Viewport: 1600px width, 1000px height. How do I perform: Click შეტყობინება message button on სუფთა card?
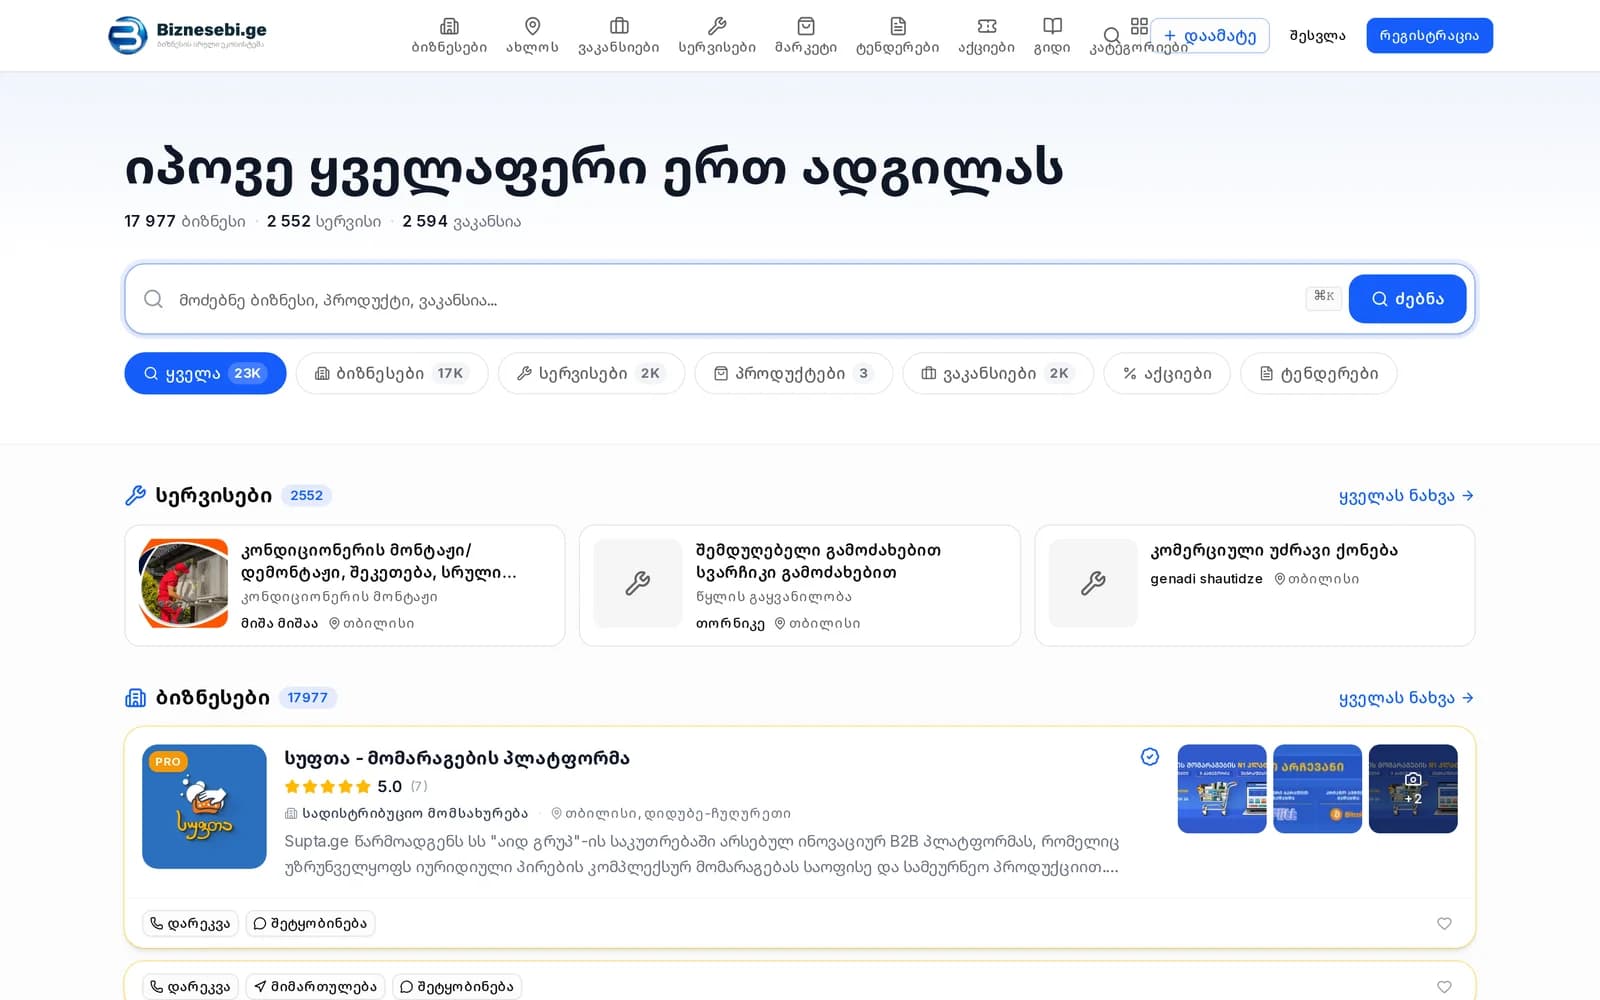click(310, 924)
